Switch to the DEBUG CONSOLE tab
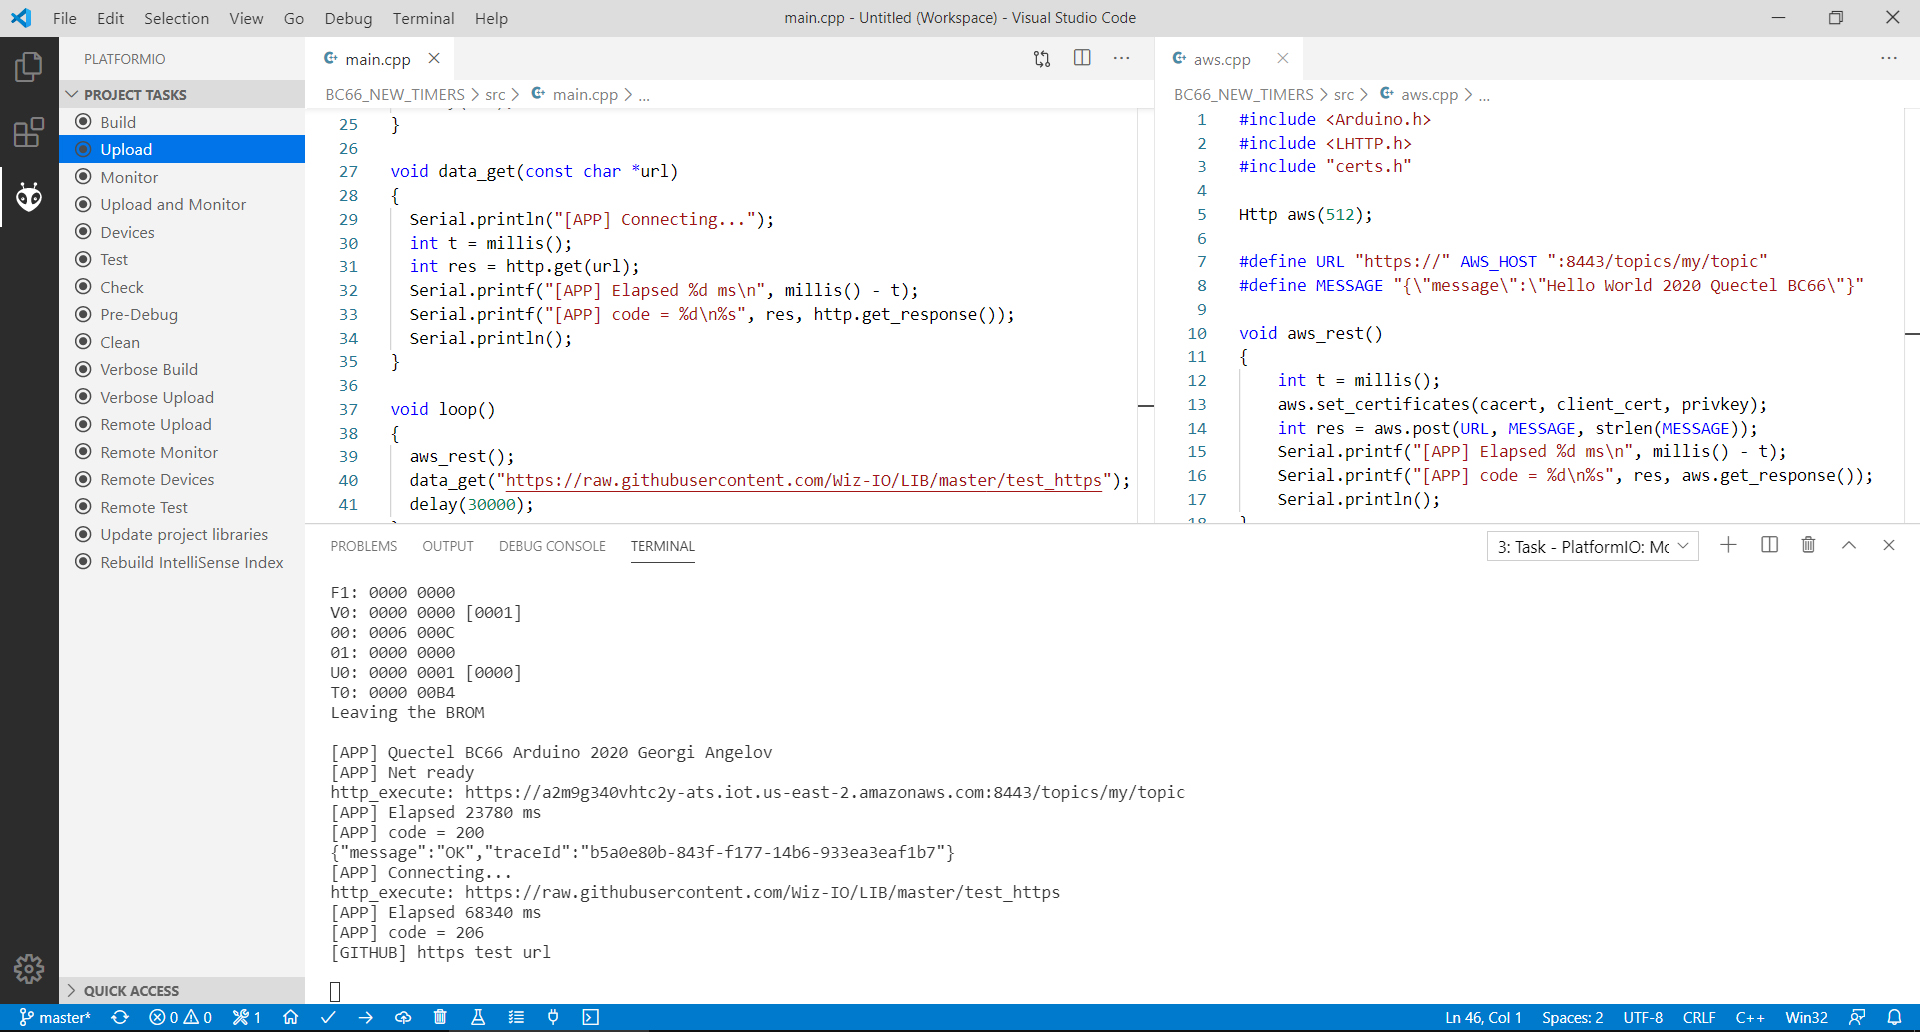 552,546
